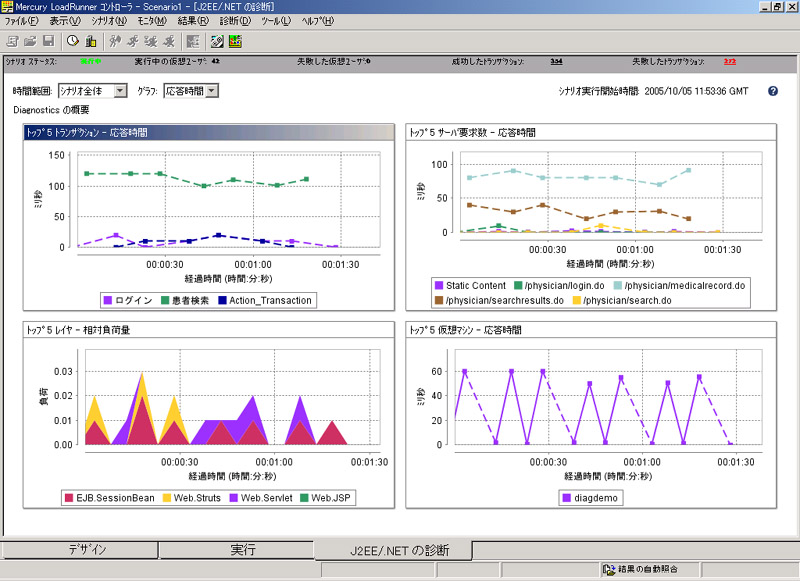The height and width of the screenshot is (581, 800).
Task: Click the purple ログイン legend swatch
Action: tap(107, 300)
